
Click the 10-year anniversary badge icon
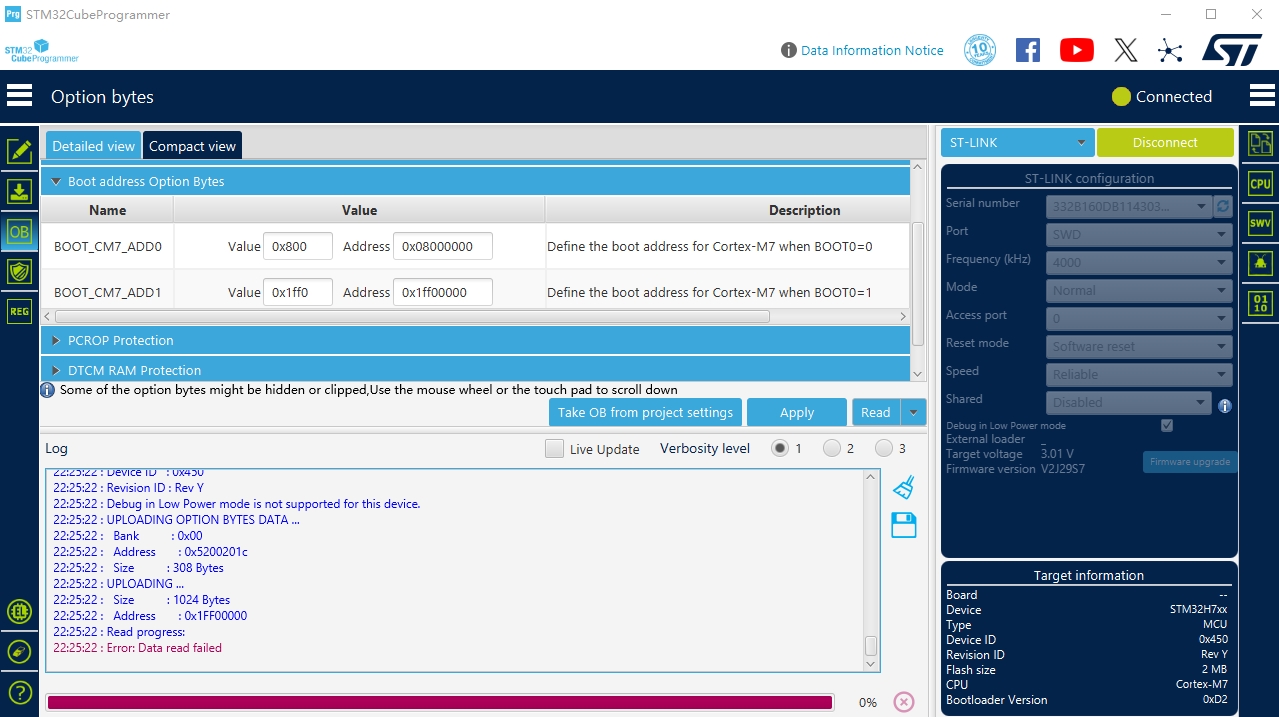980,50
